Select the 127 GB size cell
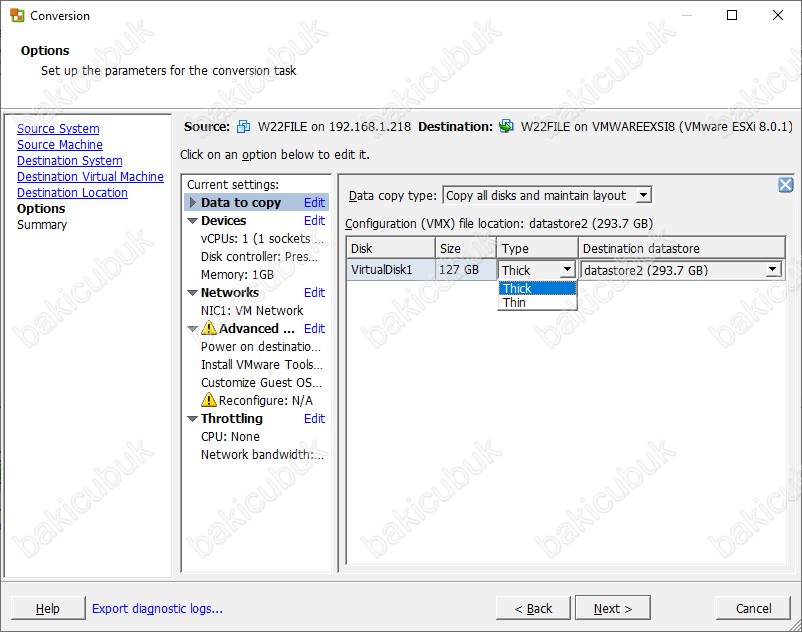 coord(466,269)
